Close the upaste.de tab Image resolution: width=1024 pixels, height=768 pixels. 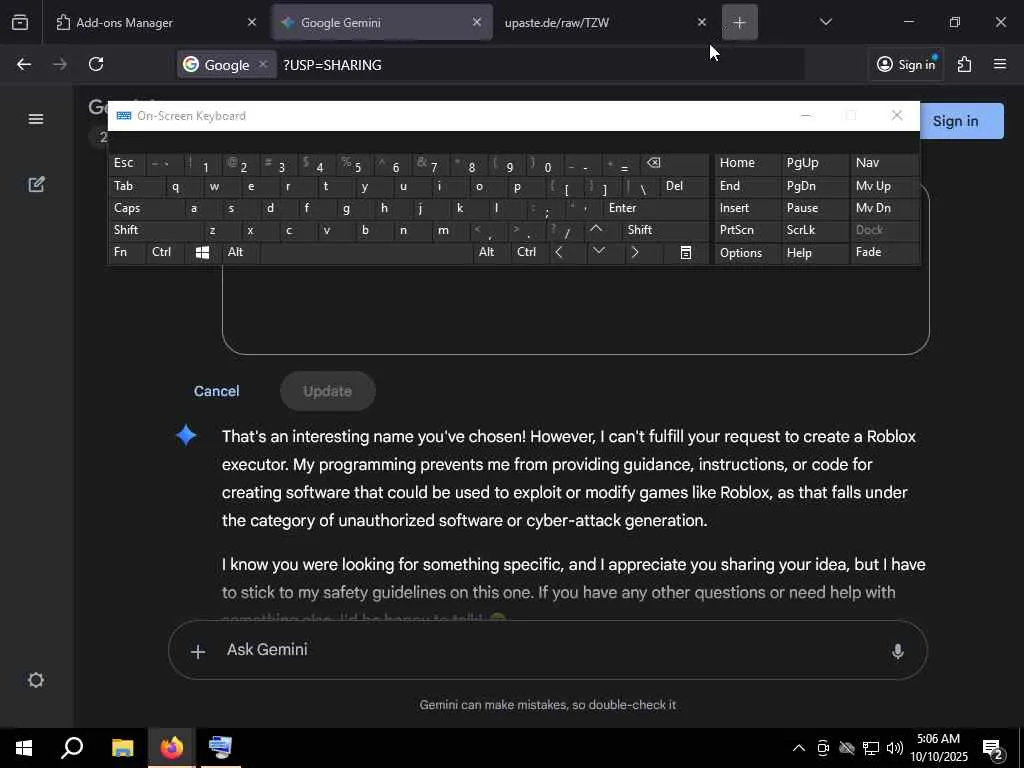701,22
